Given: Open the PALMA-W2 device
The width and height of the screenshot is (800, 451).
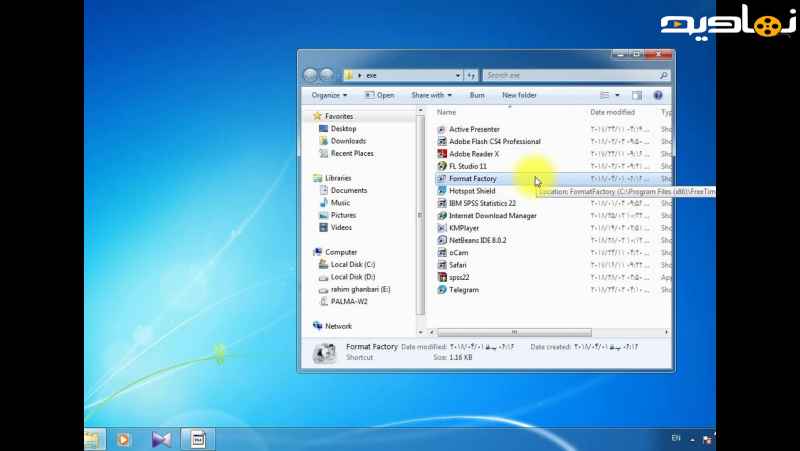Looking at the screenshot, I should point(349,302).
